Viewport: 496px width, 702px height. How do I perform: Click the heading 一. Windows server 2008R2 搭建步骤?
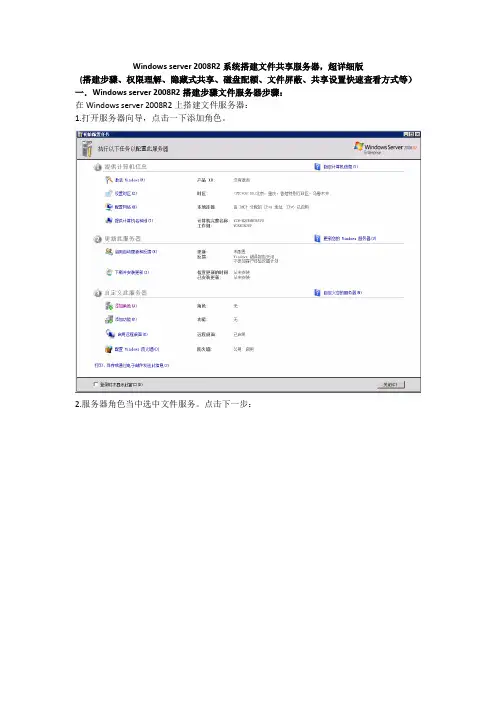[179, 93]
